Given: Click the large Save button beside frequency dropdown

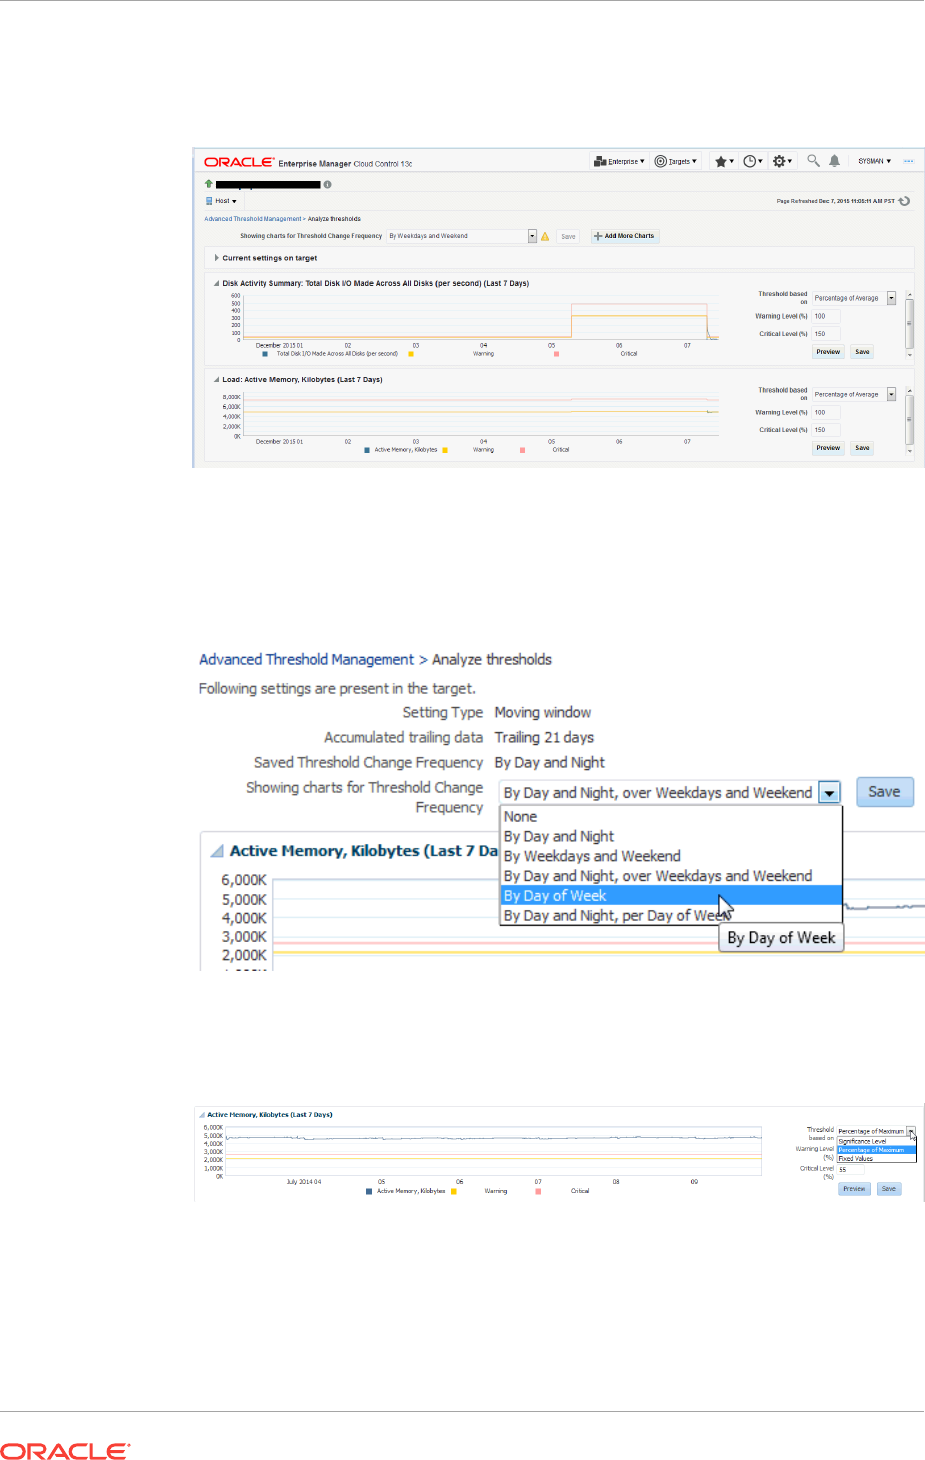Looking at the screenshot, I should (884, 792).
